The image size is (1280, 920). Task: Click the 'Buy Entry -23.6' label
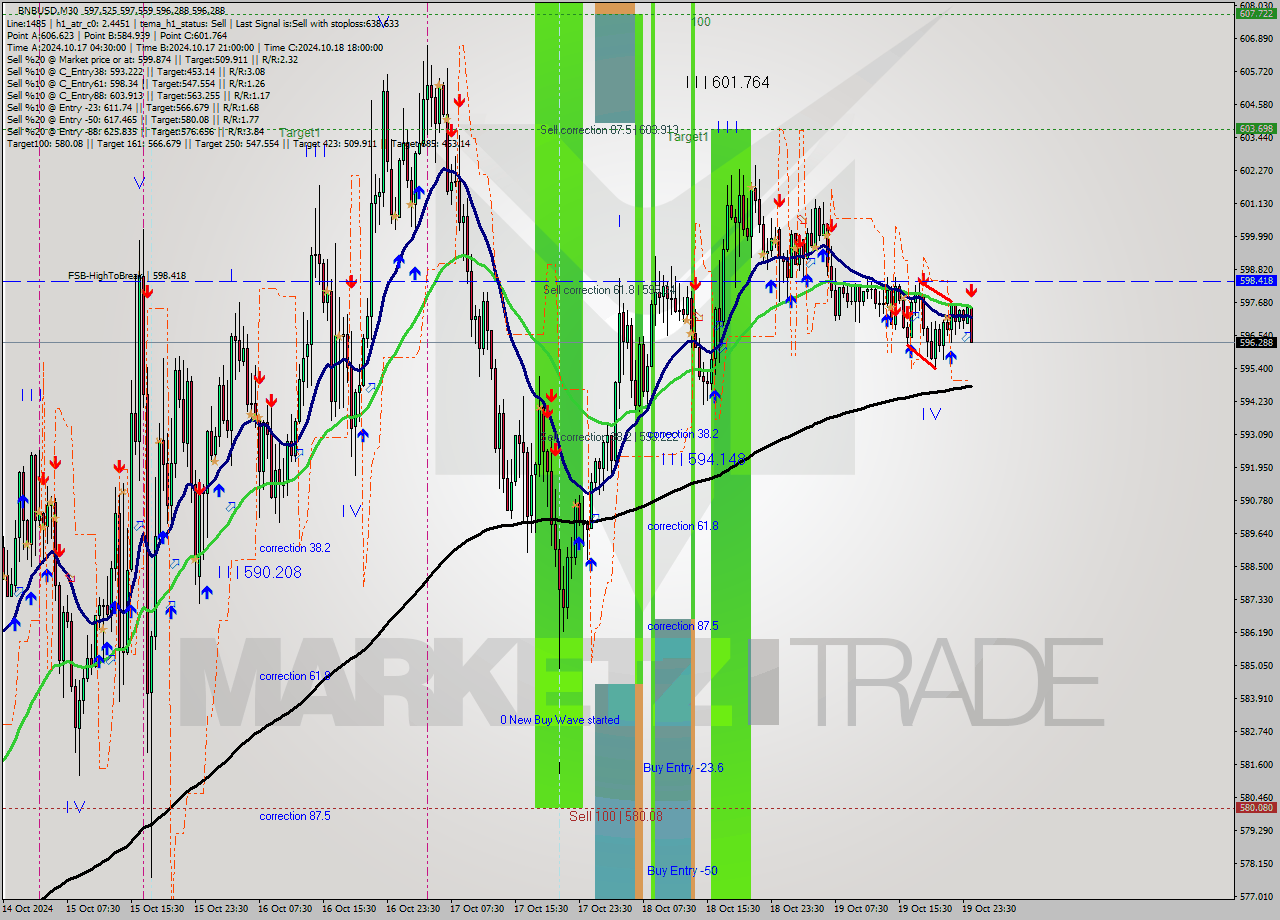[683, 768]
